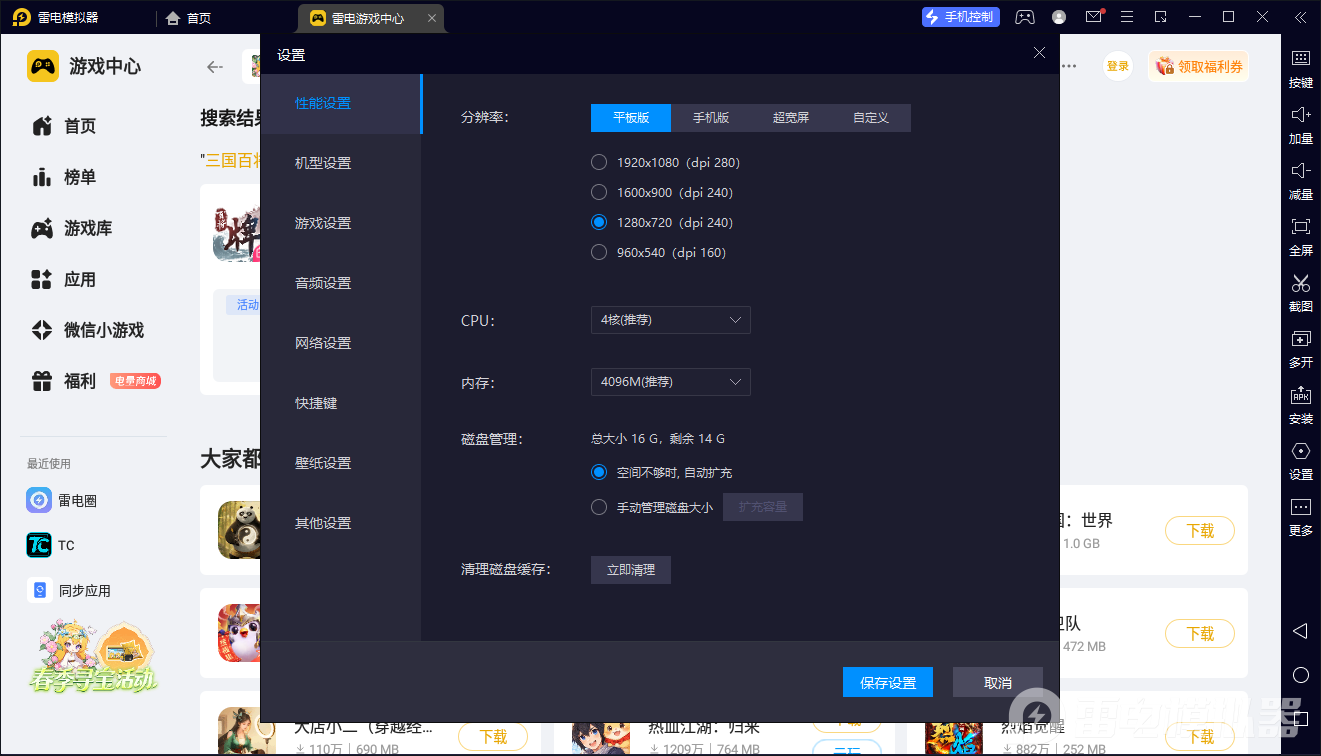
Task: Tap the Android back triangle button
Action: pos(1300,631)
